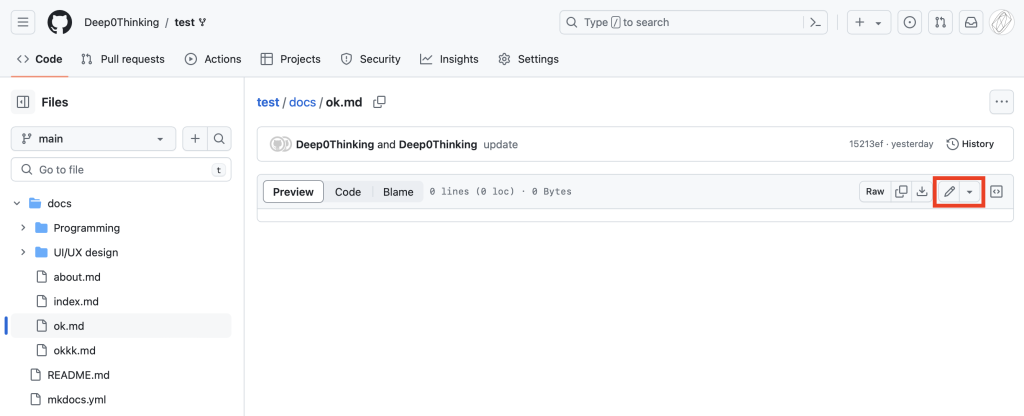Copy raw file contents icon
This screenshot has width=1024, height=416.
tap(901, 192)
